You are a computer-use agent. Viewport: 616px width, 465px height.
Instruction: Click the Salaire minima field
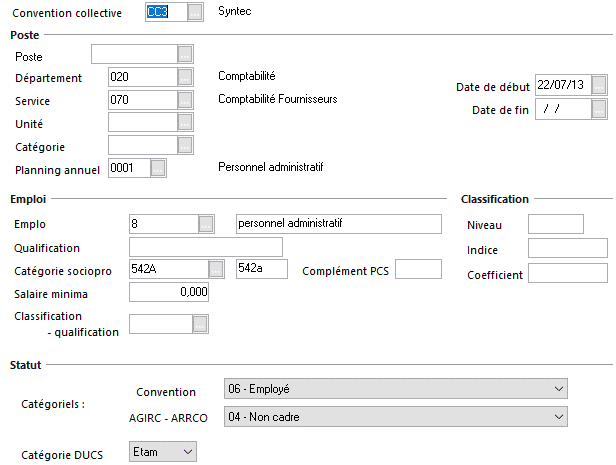coord(169,292)
